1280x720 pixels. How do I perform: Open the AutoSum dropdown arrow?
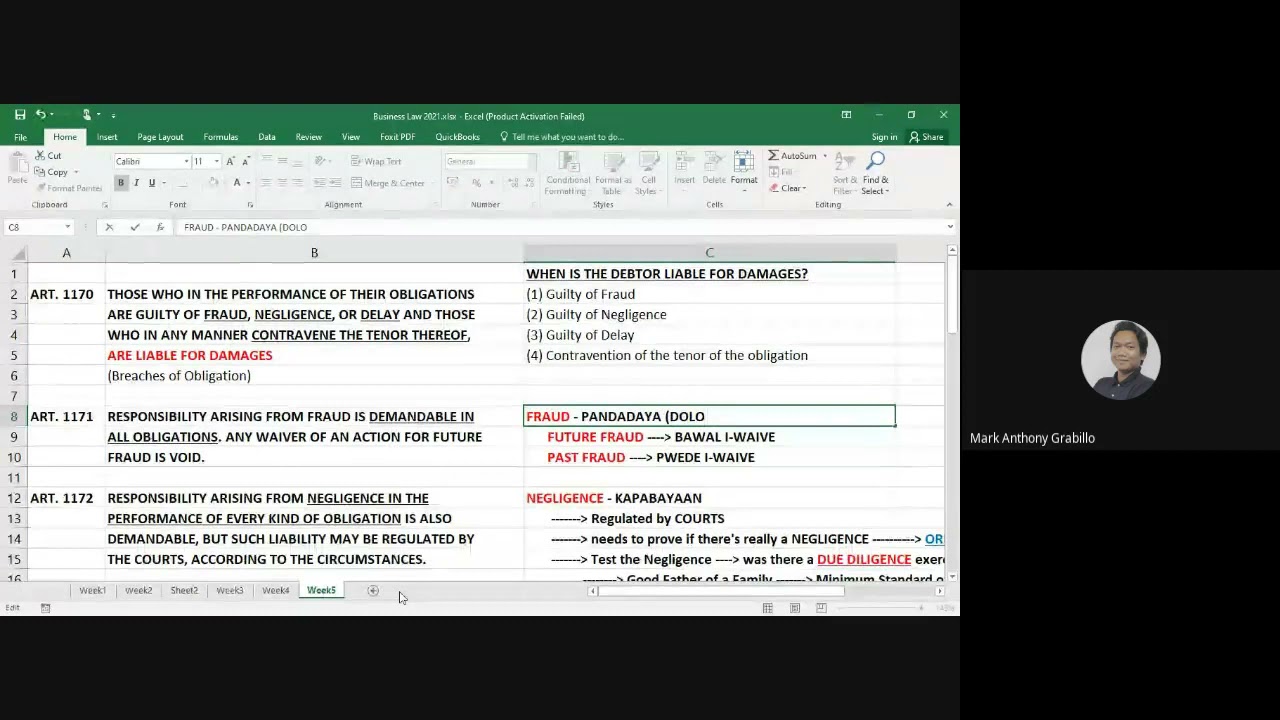[x=825, y=156]
